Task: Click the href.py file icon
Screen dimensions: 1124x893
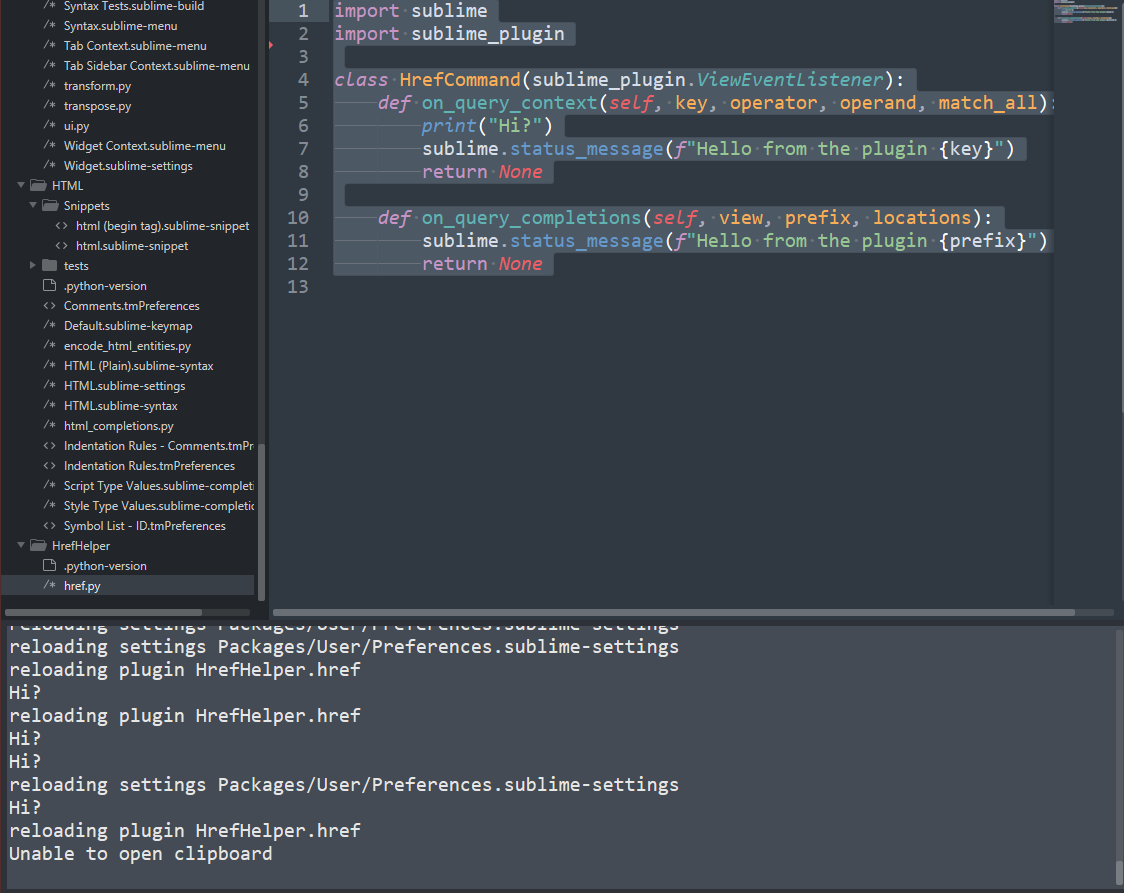Action: tap(49, 585)
